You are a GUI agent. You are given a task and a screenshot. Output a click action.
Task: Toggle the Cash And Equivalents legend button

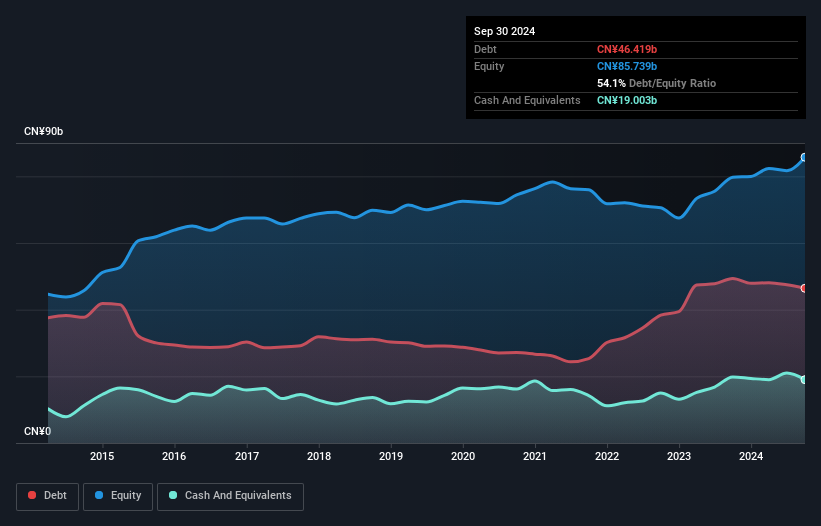[x=230, y=496]
